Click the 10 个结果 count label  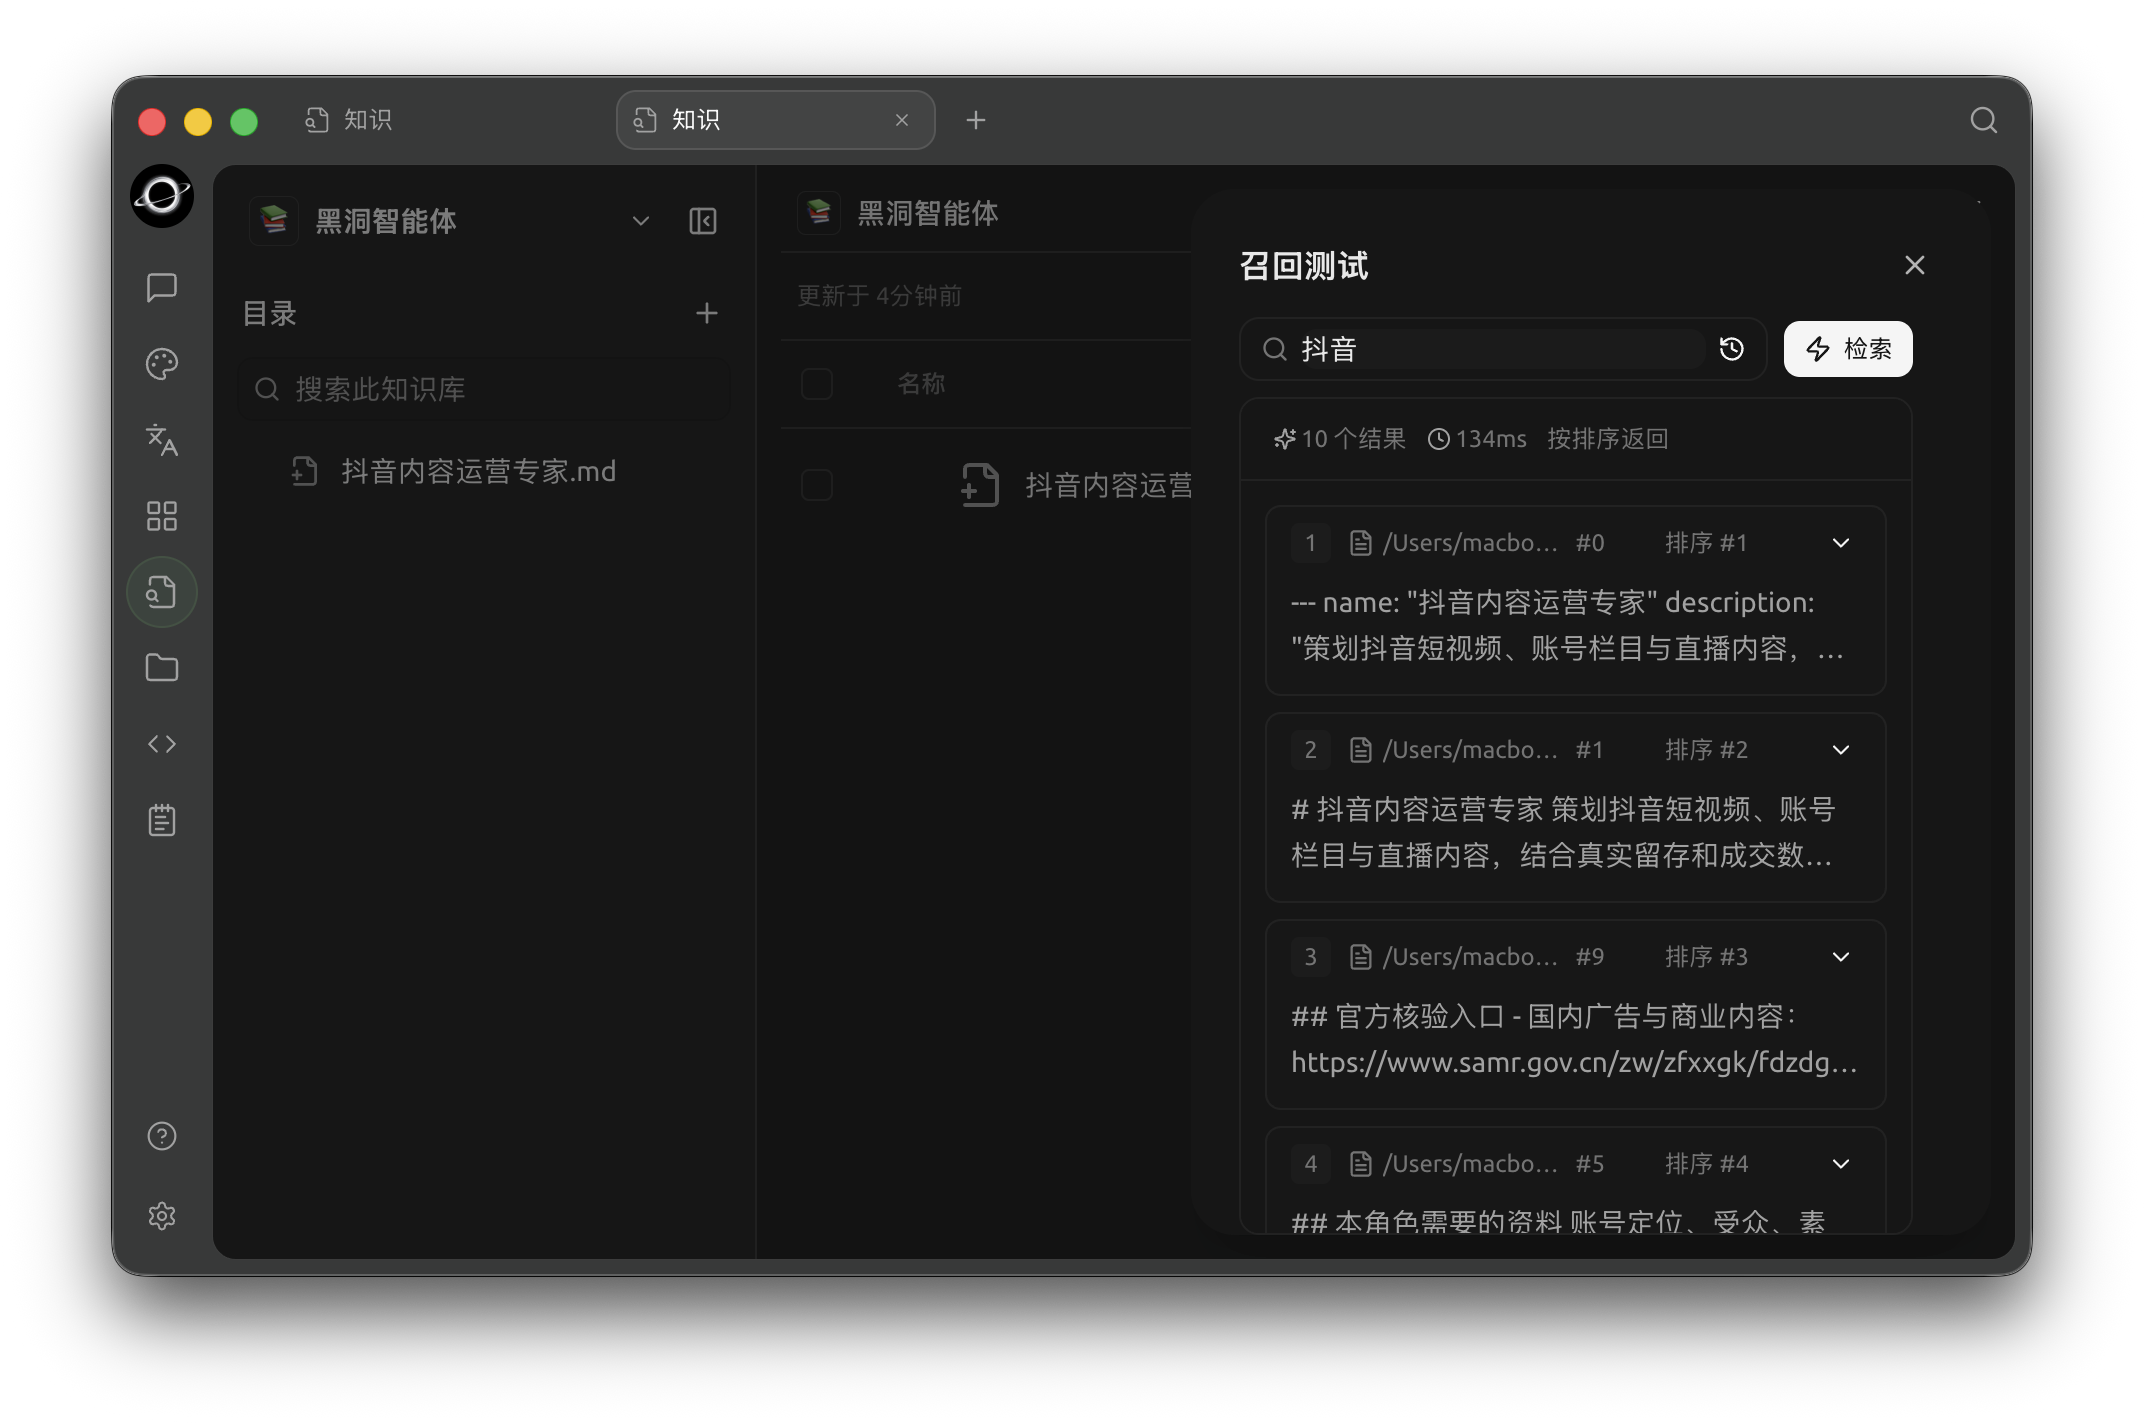[1340, 439]
